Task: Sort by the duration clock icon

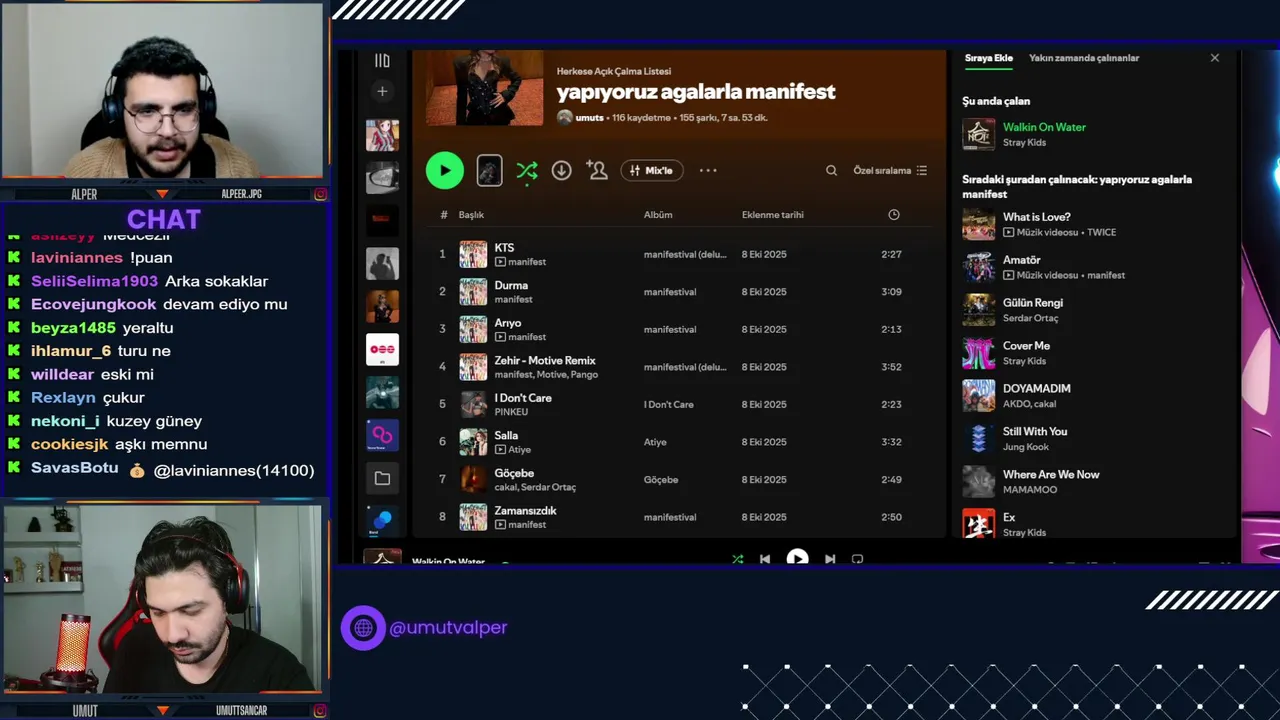Action: point(894,215)
